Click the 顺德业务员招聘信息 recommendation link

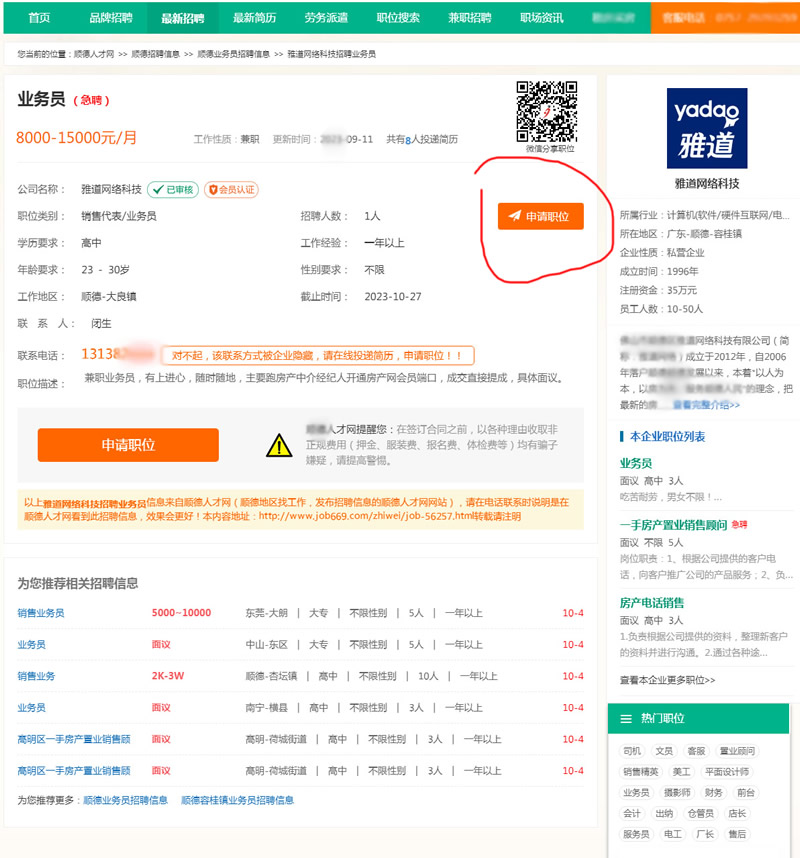pos(125,800)
